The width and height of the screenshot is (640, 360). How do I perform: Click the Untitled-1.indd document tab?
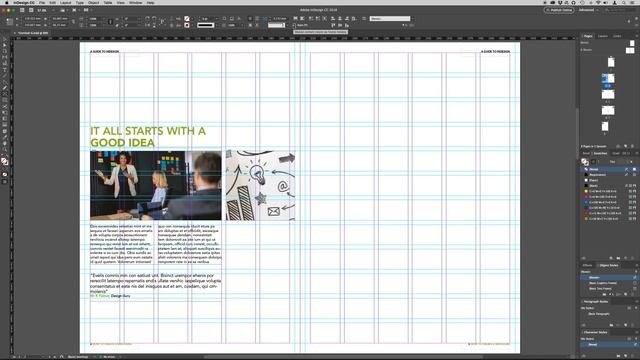33,33
